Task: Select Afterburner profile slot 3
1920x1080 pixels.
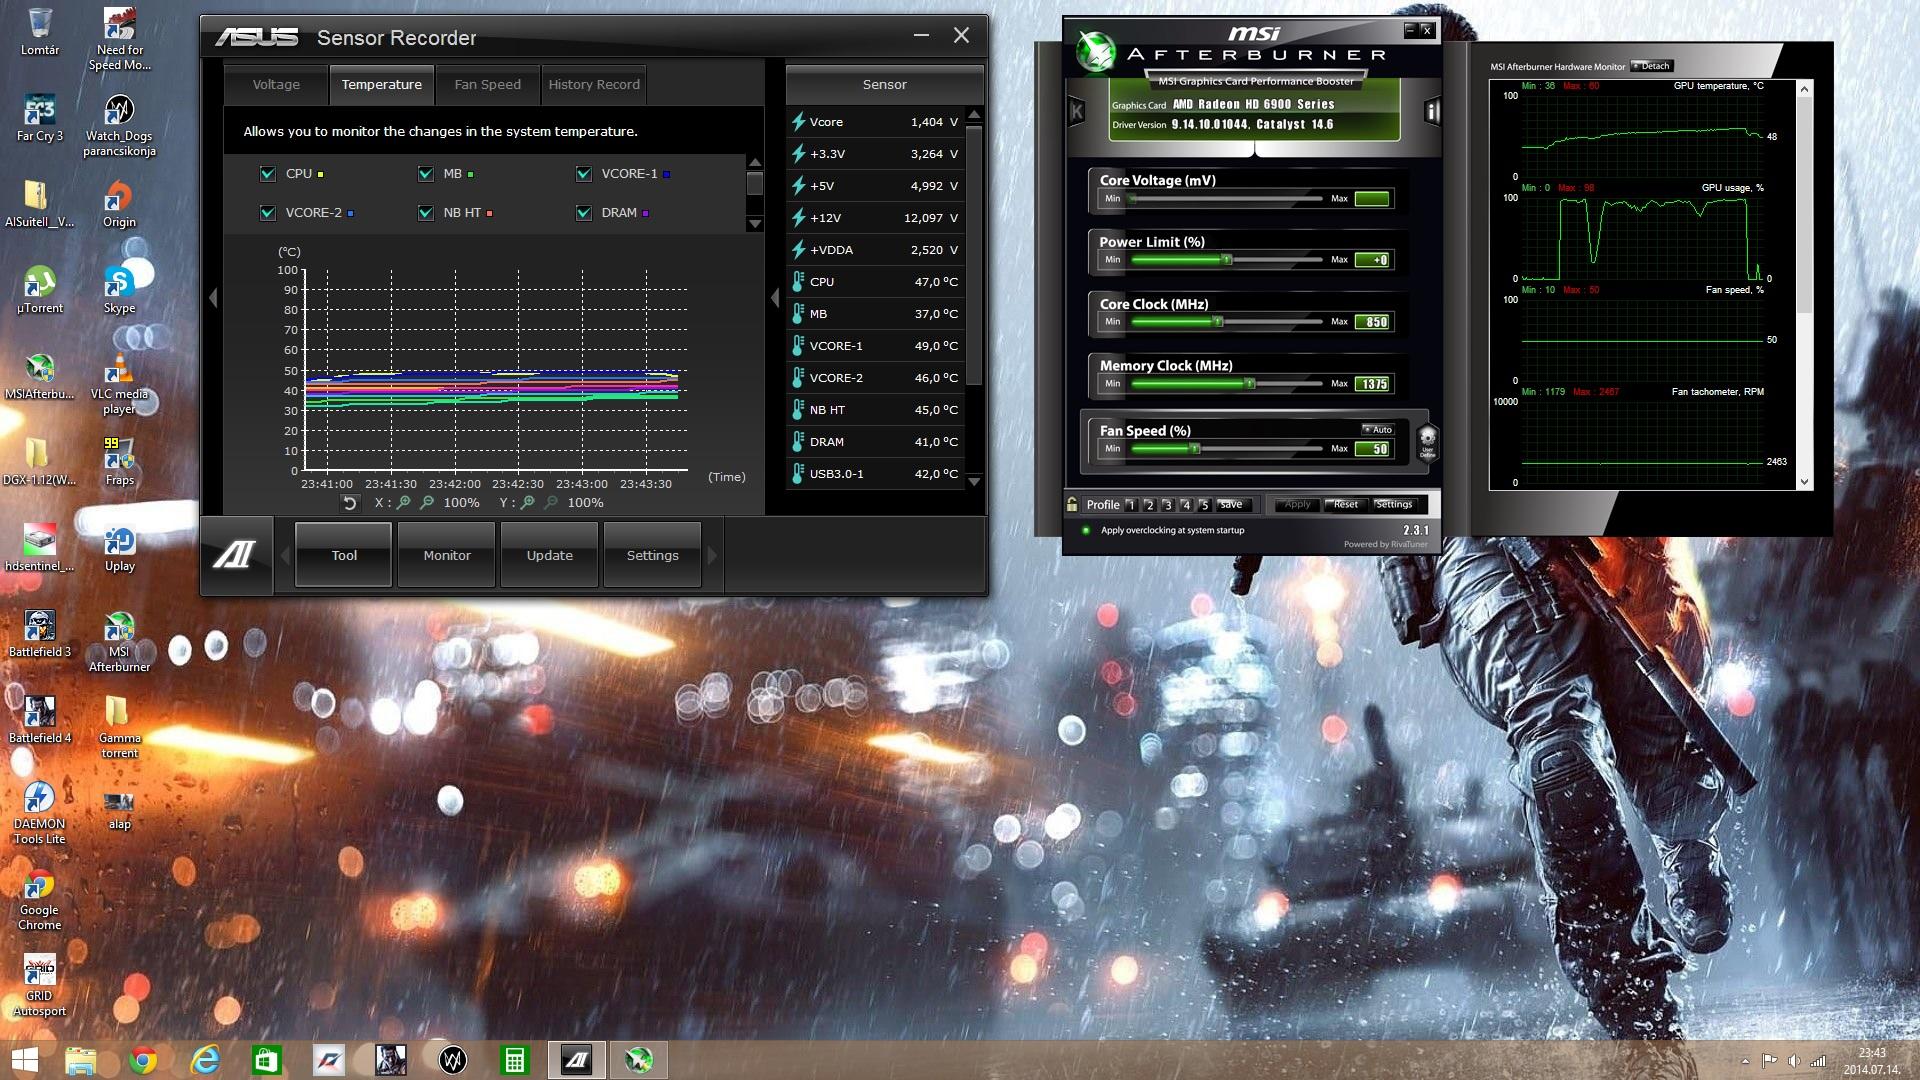Action: [1167, 505]
